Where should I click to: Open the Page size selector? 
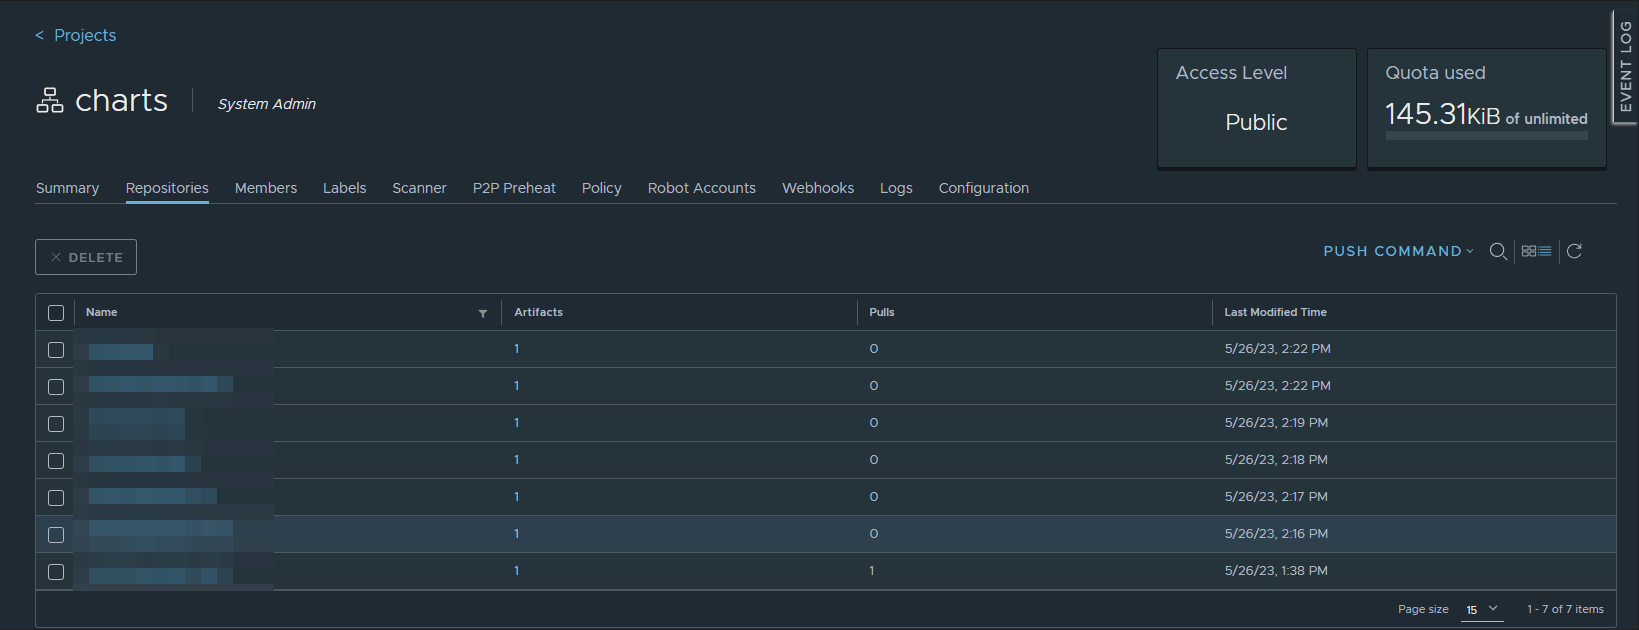click(x=1482, y=609)
